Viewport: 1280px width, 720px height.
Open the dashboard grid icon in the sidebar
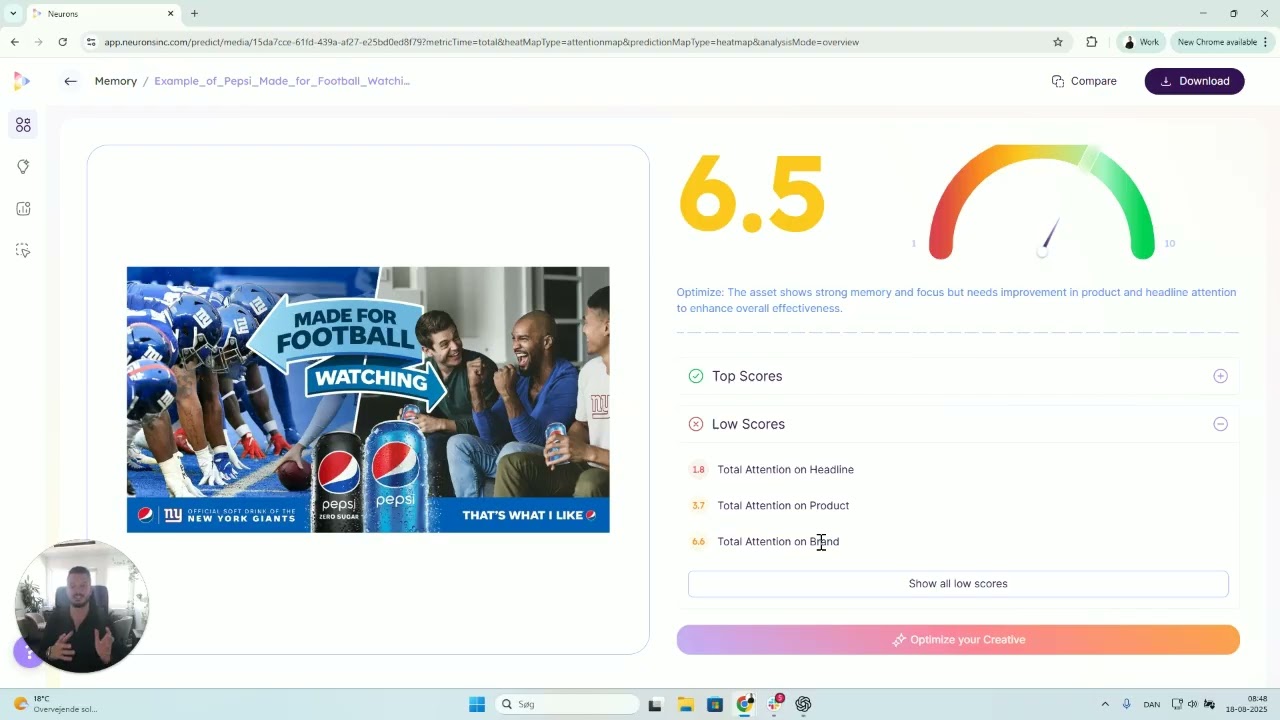pos(23,125)
